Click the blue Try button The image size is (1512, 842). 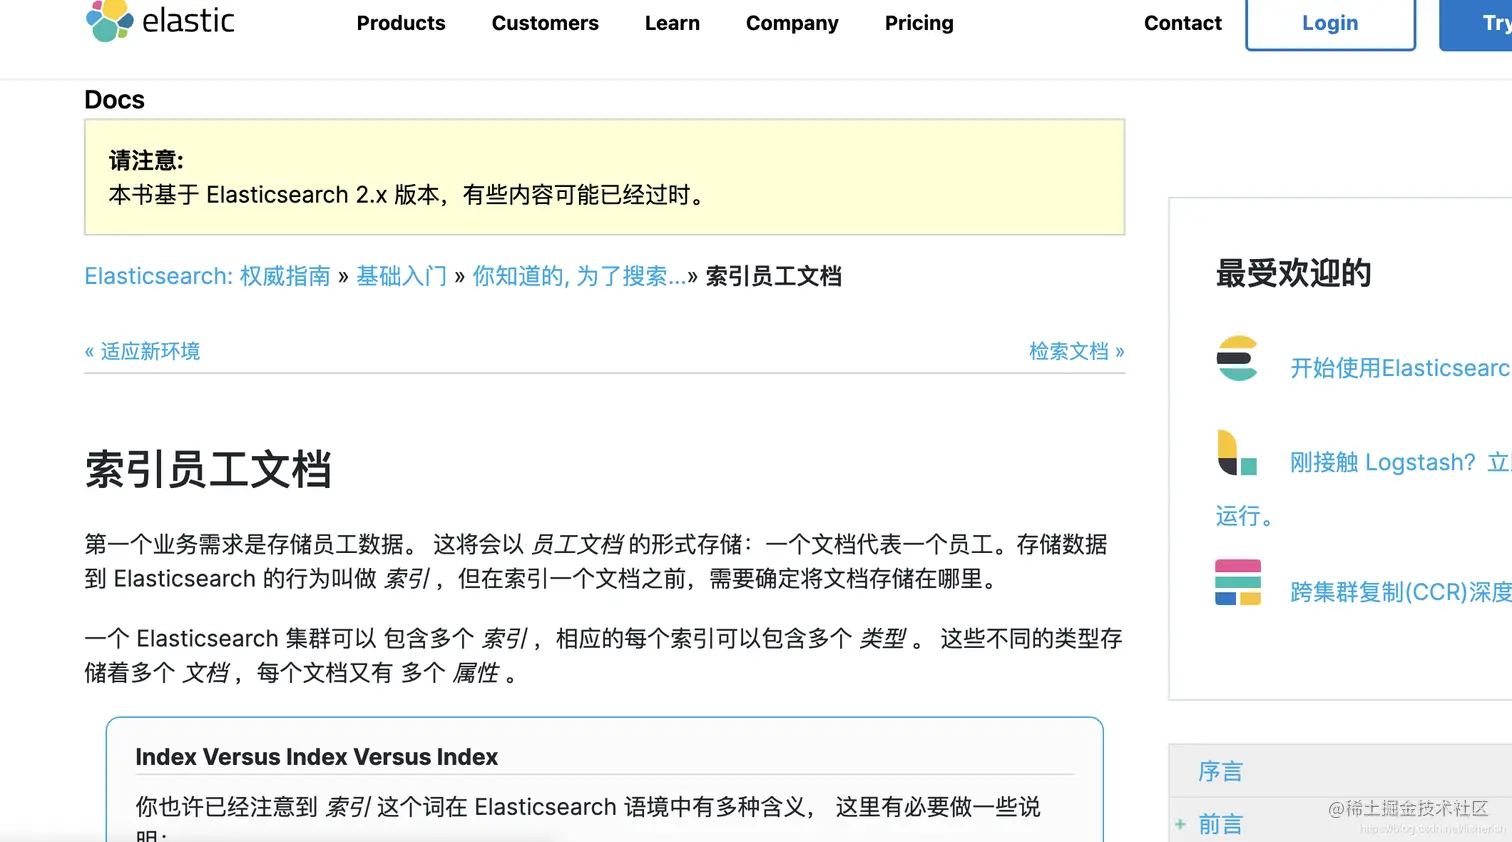point(1476,24)
